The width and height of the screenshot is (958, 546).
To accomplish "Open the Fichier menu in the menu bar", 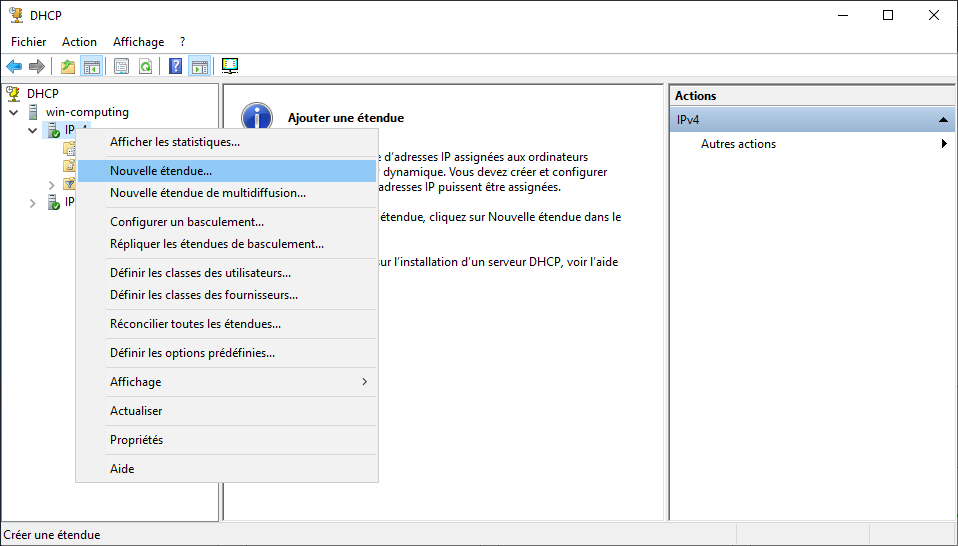I will pos(28,42).
